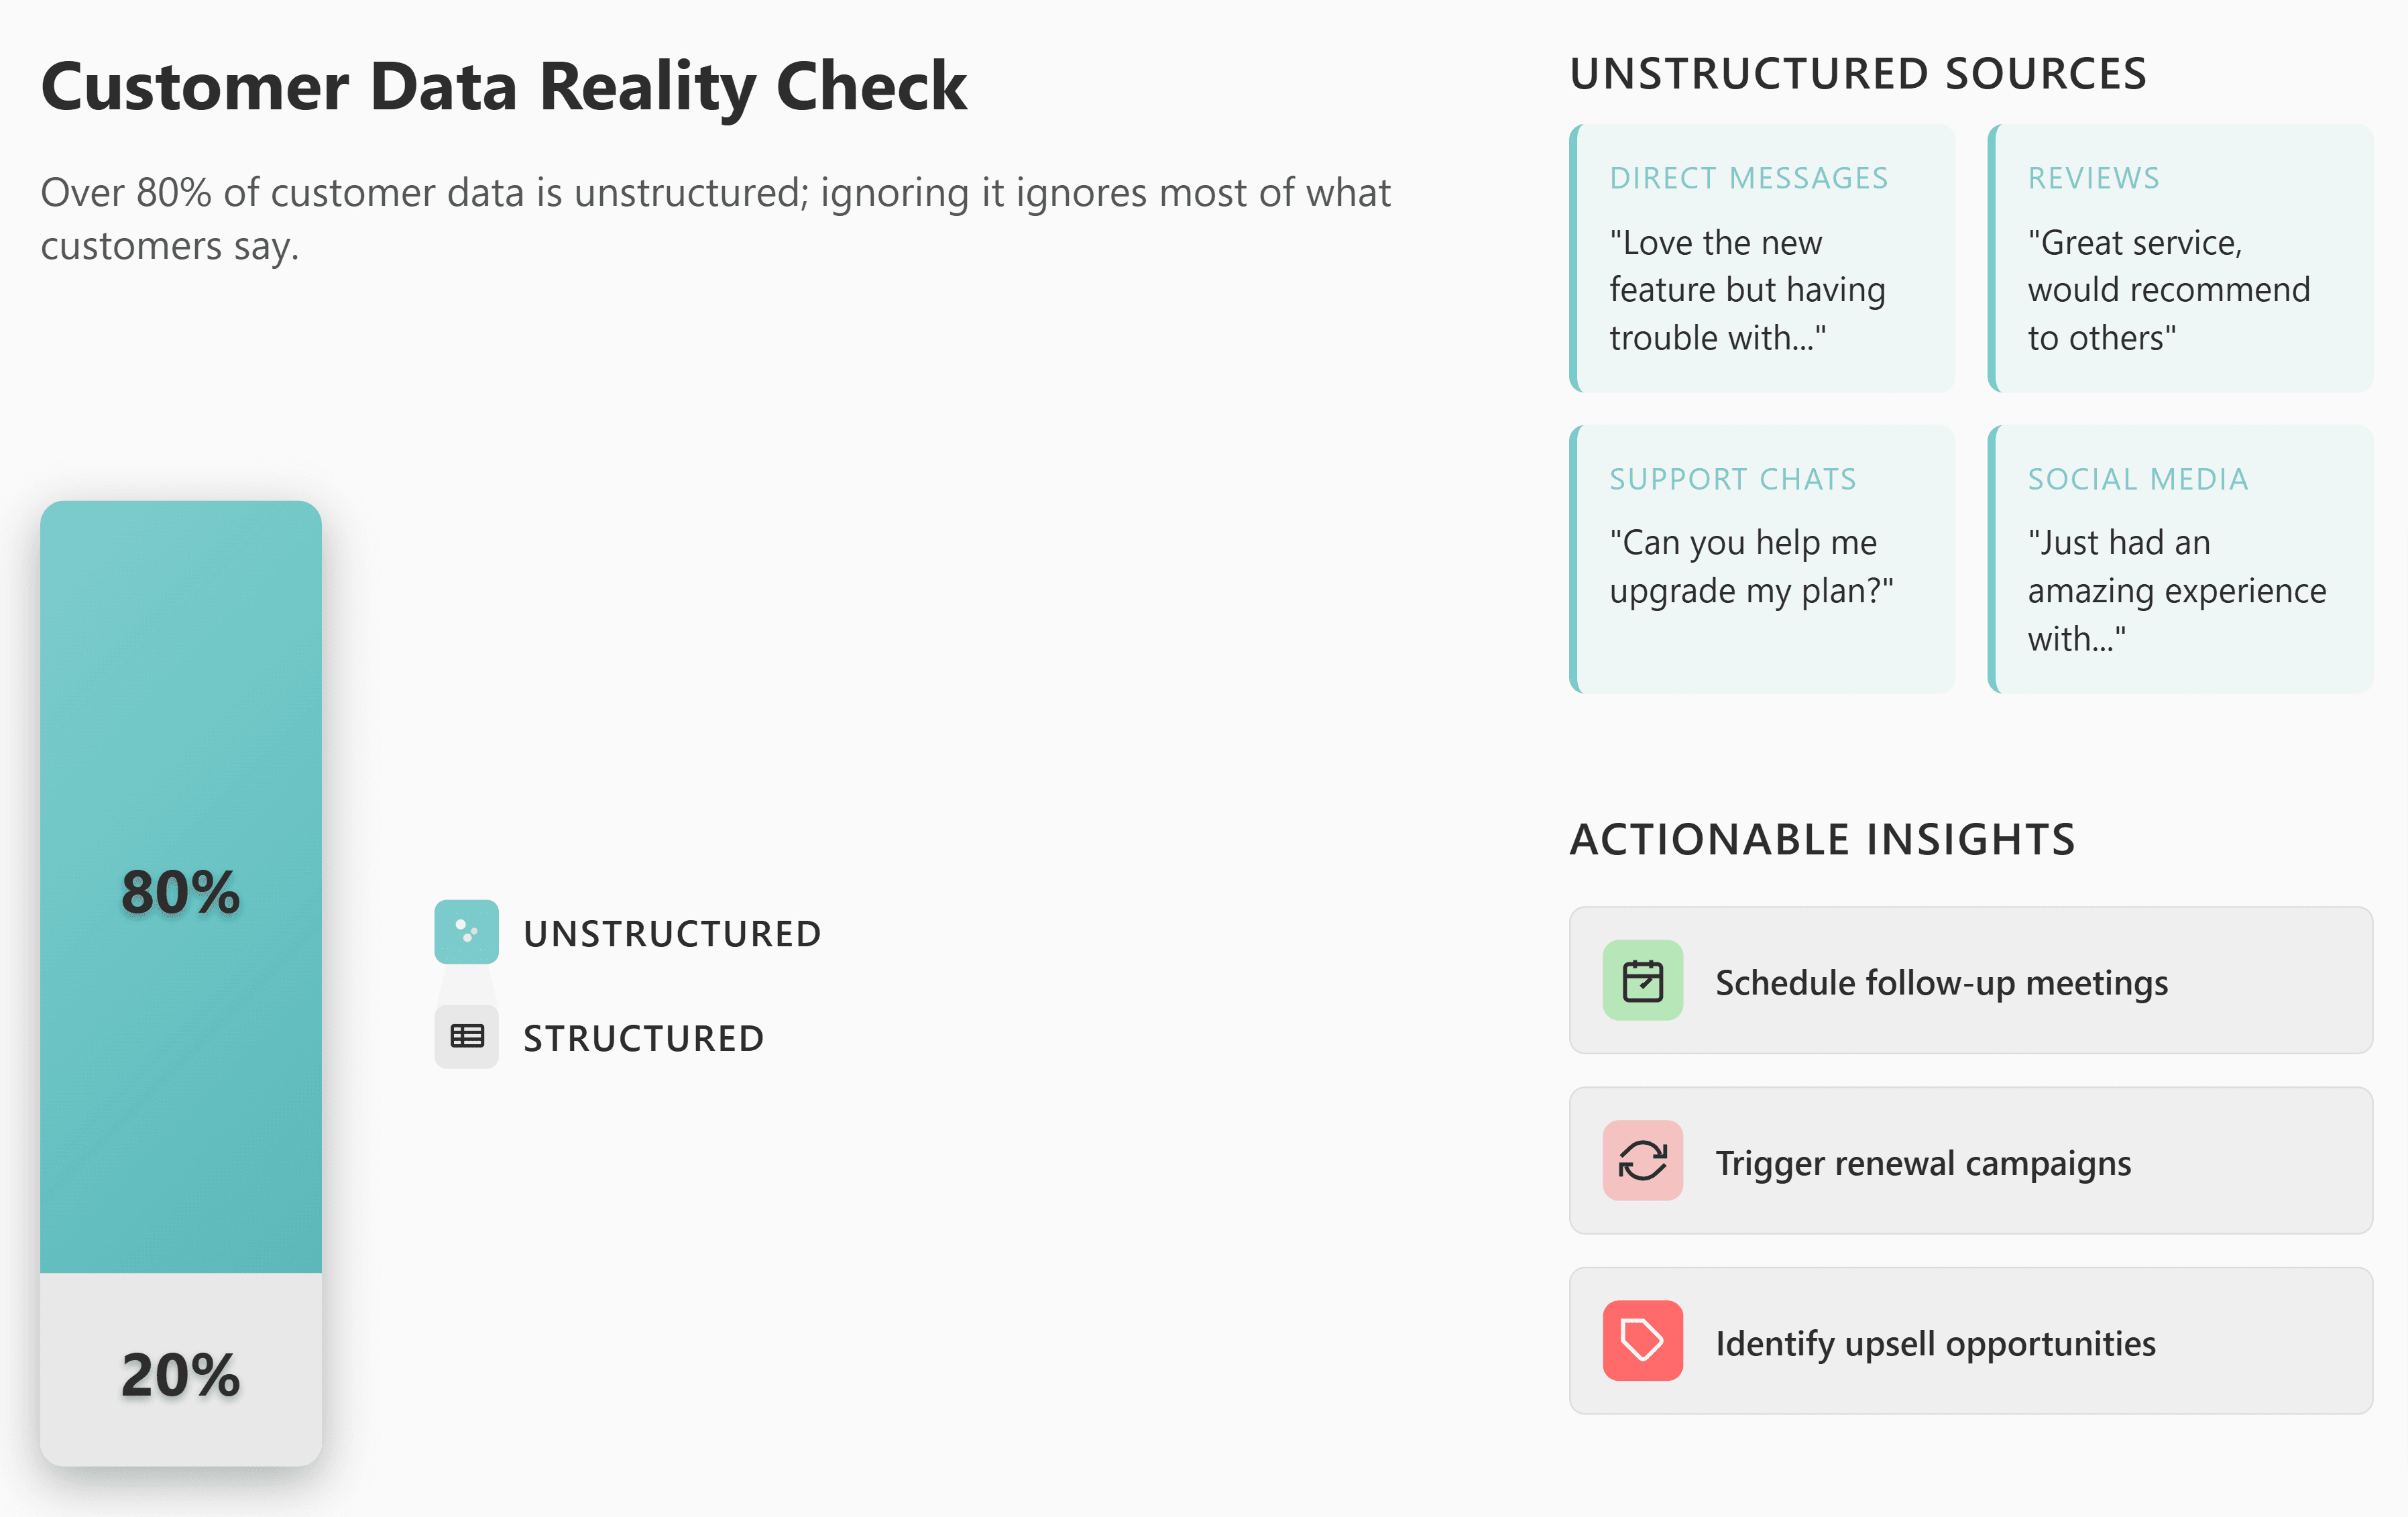Select the Identify upsell opportunities insight

coord(1935,1342)
